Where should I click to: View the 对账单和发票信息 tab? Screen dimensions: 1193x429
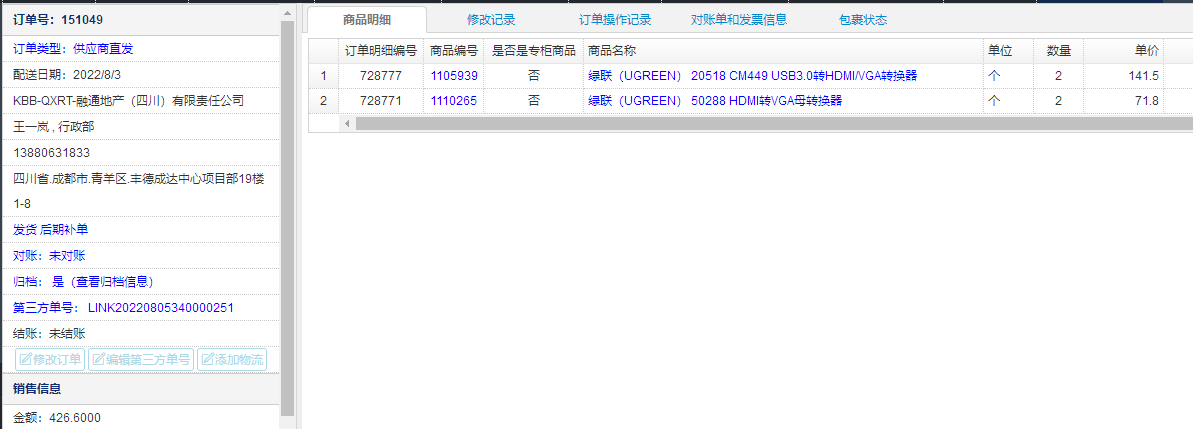(739, 20)
